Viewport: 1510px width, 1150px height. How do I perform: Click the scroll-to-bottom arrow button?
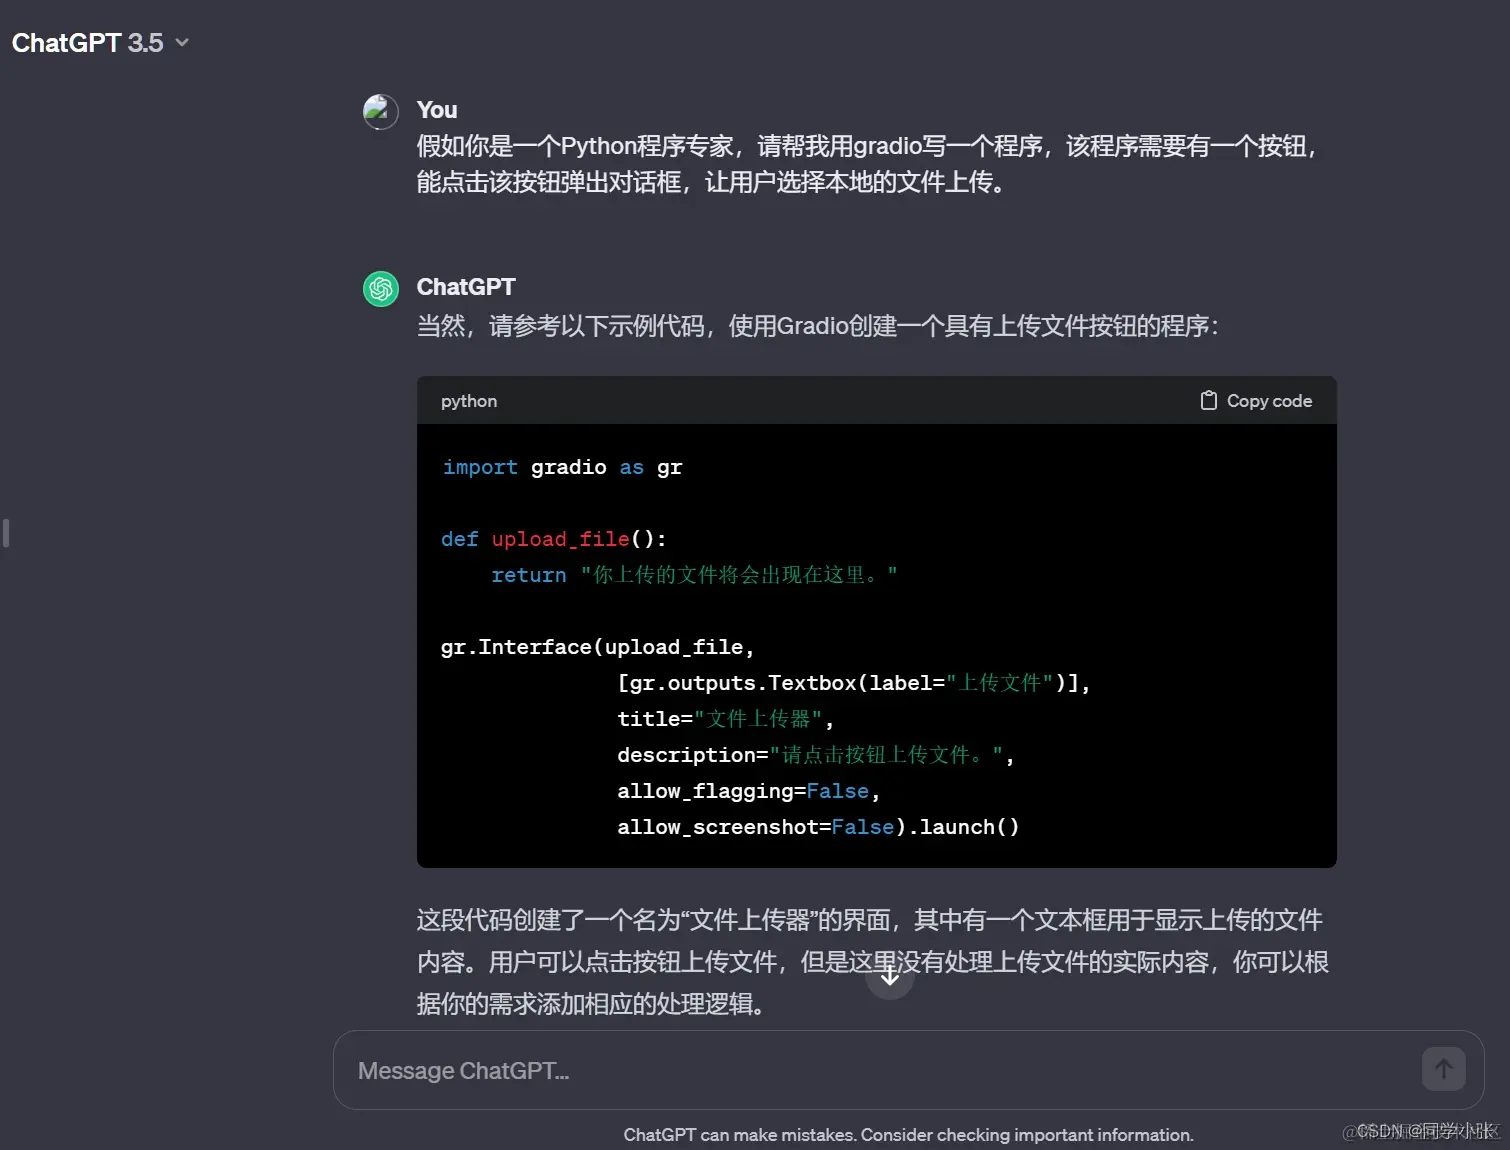[890, 976]
